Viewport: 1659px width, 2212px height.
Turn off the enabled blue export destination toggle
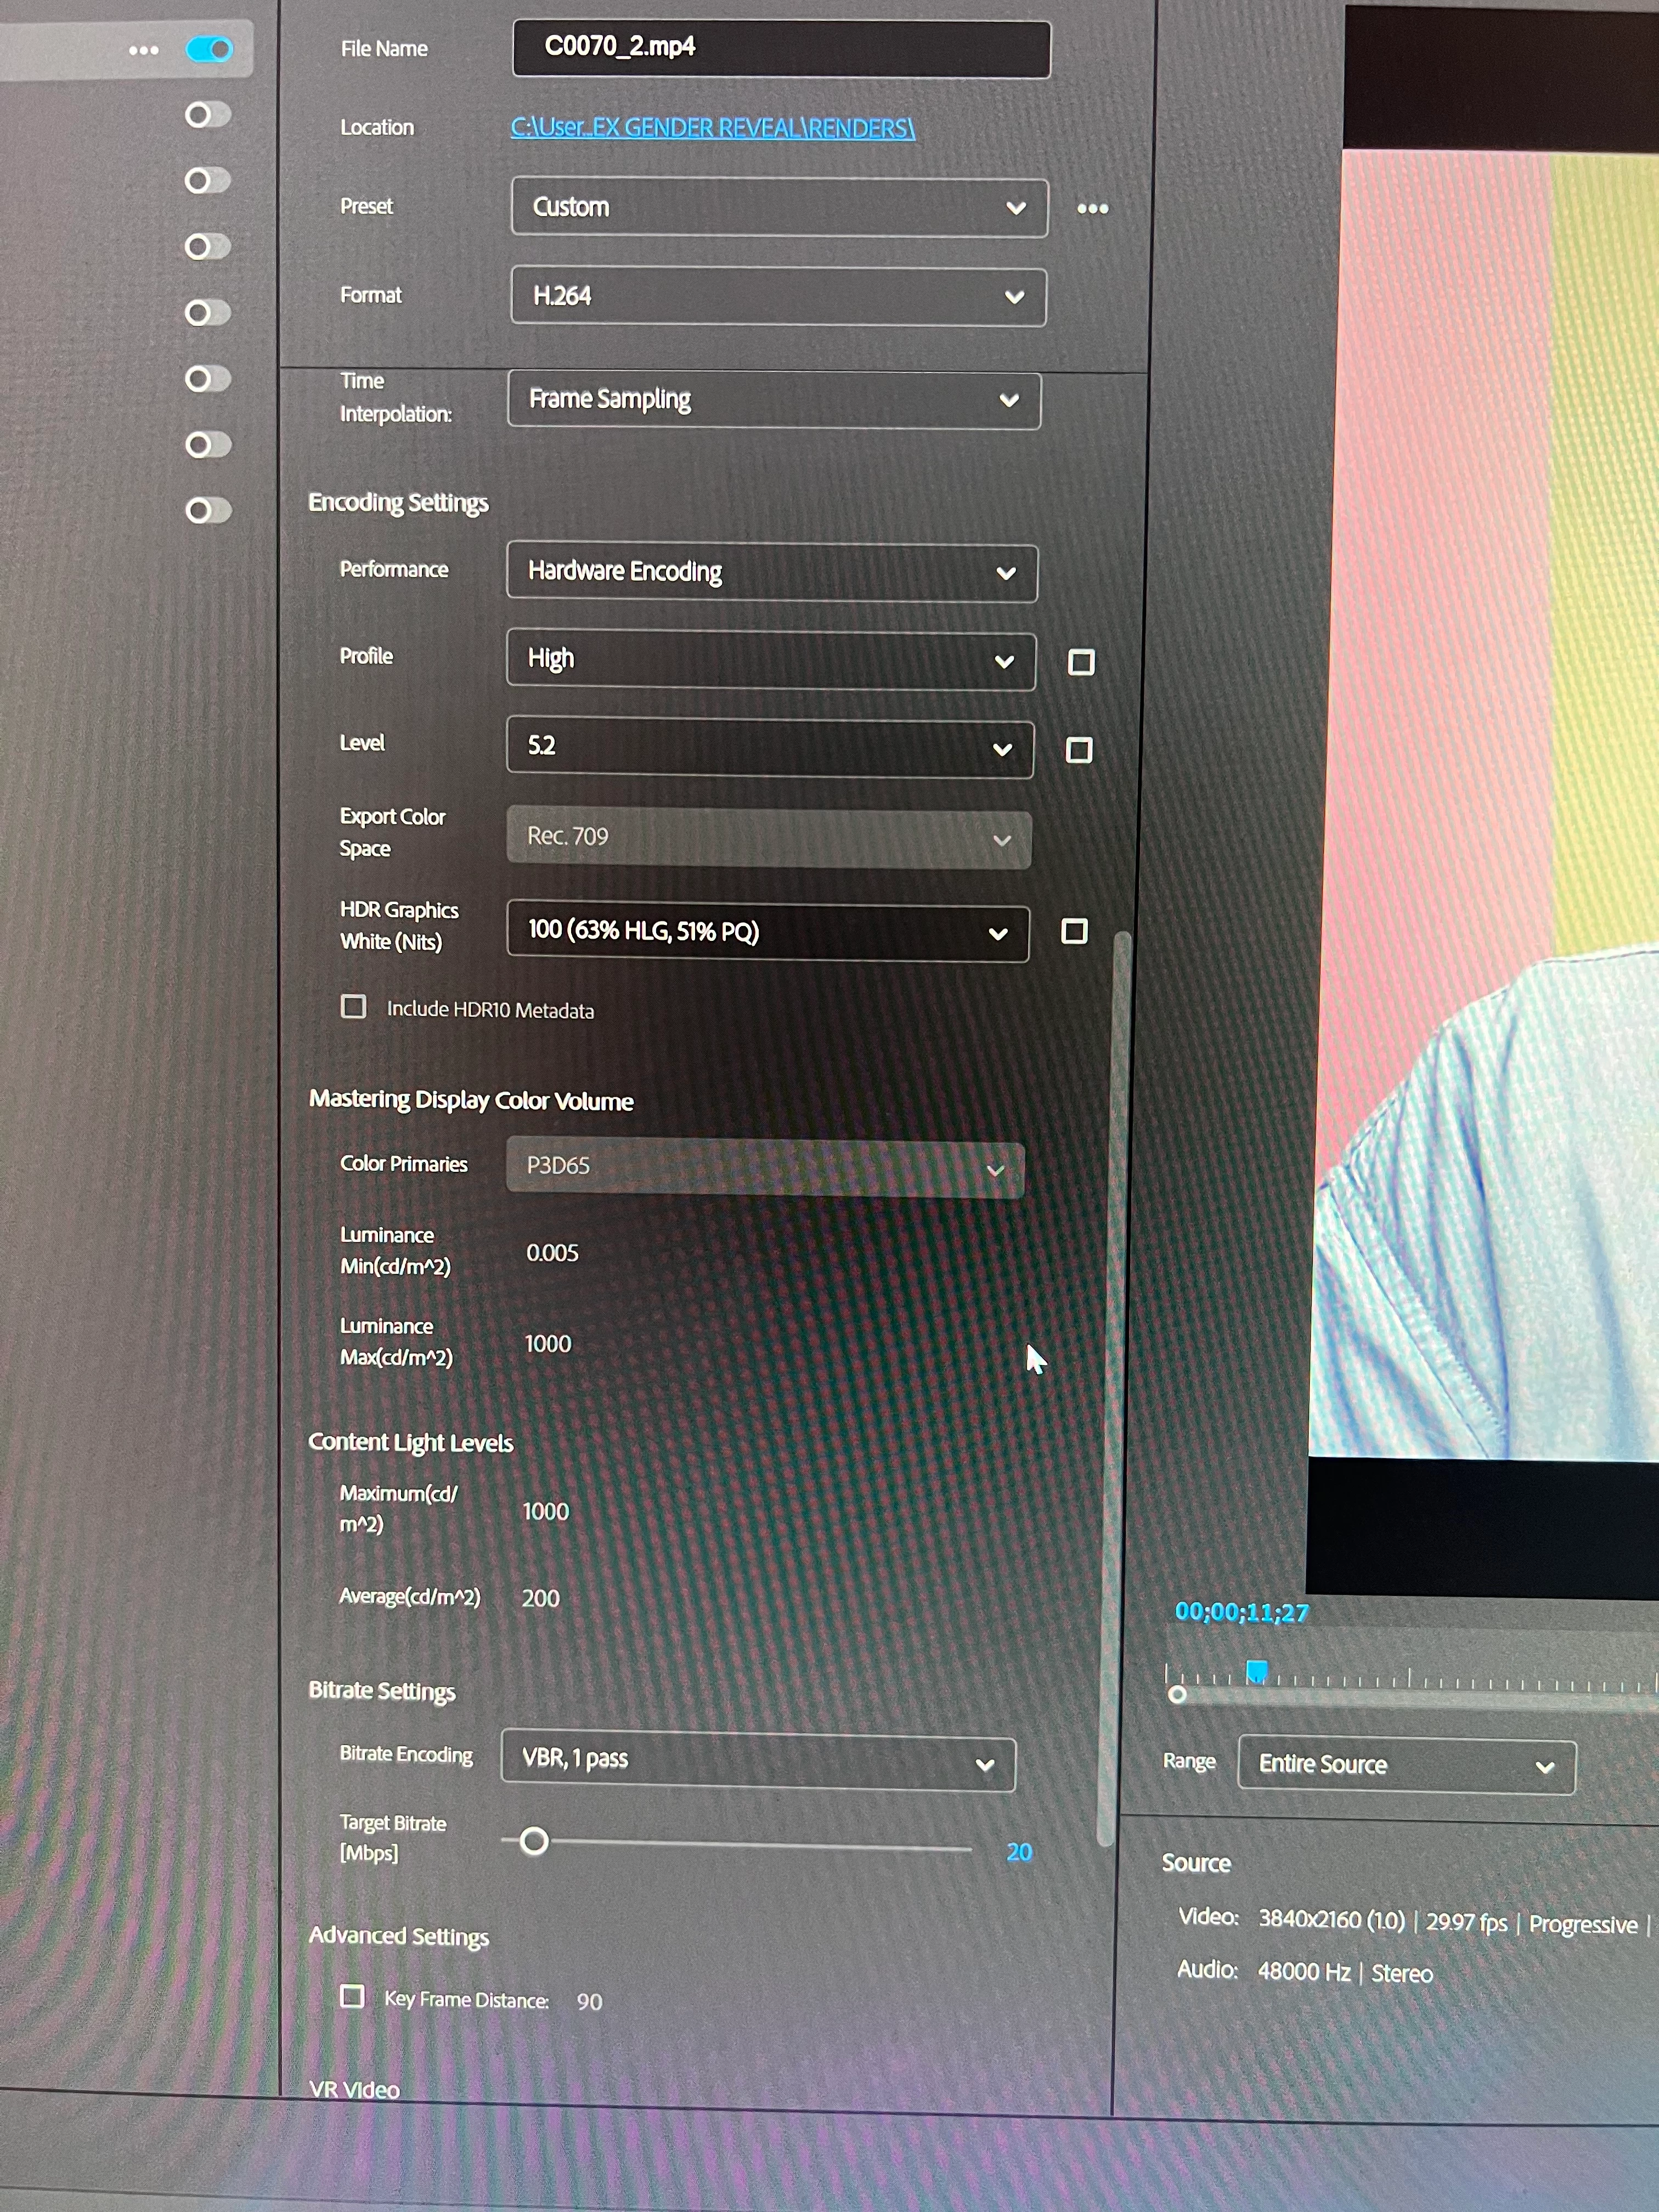(x=209, y=49)
